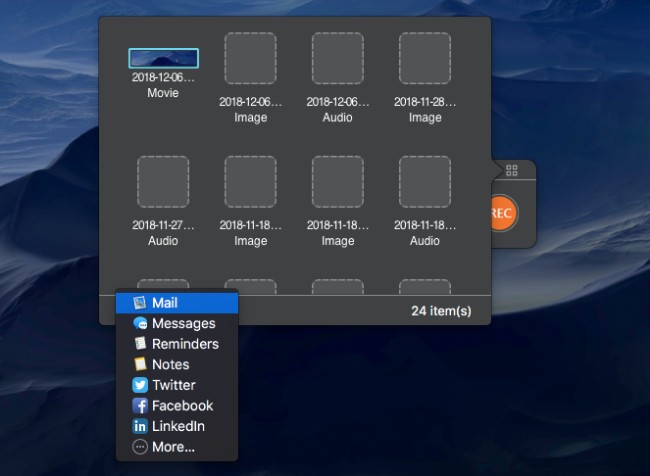Click the 2018-11-28… file name

point(425,102)
